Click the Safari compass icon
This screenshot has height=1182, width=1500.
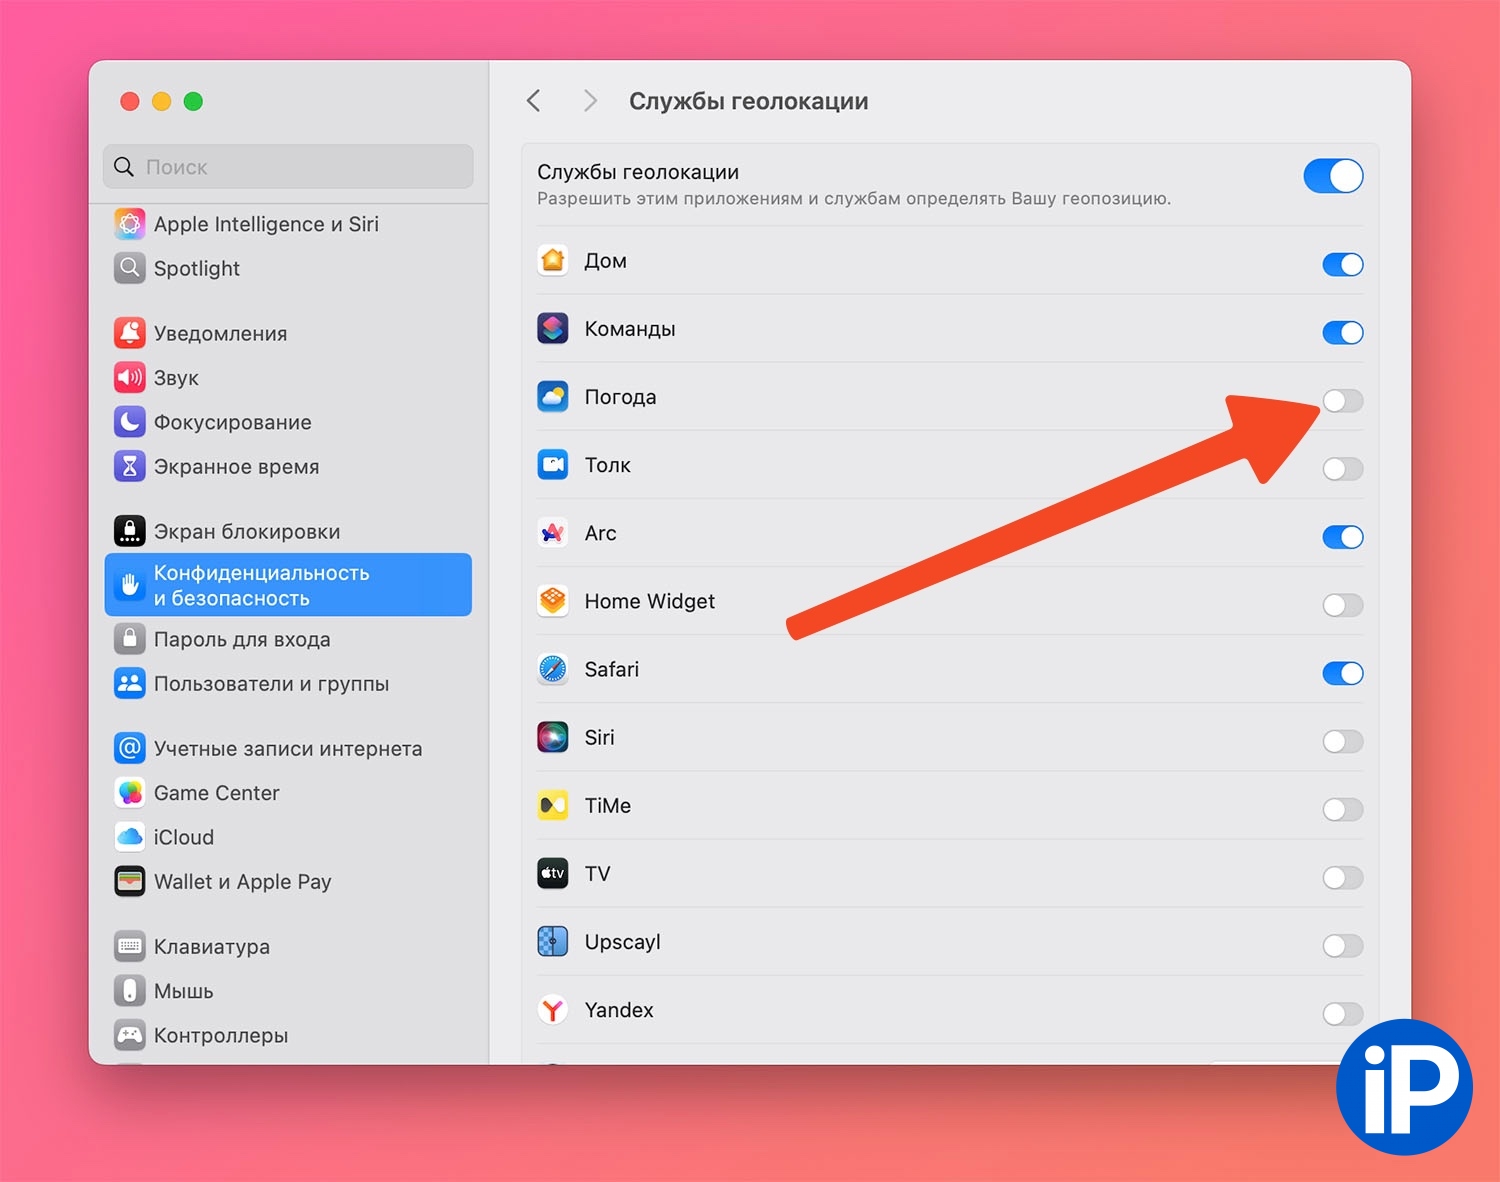tap(553, 669)
